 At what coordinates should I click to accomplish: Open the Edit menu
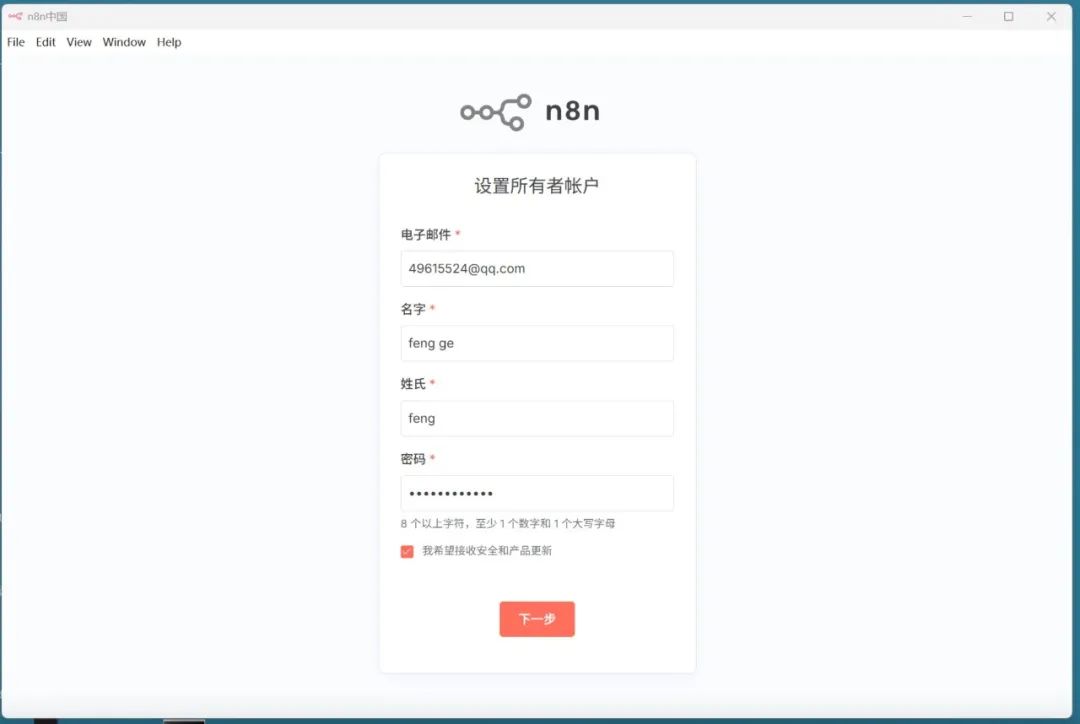tap(45, 42)
